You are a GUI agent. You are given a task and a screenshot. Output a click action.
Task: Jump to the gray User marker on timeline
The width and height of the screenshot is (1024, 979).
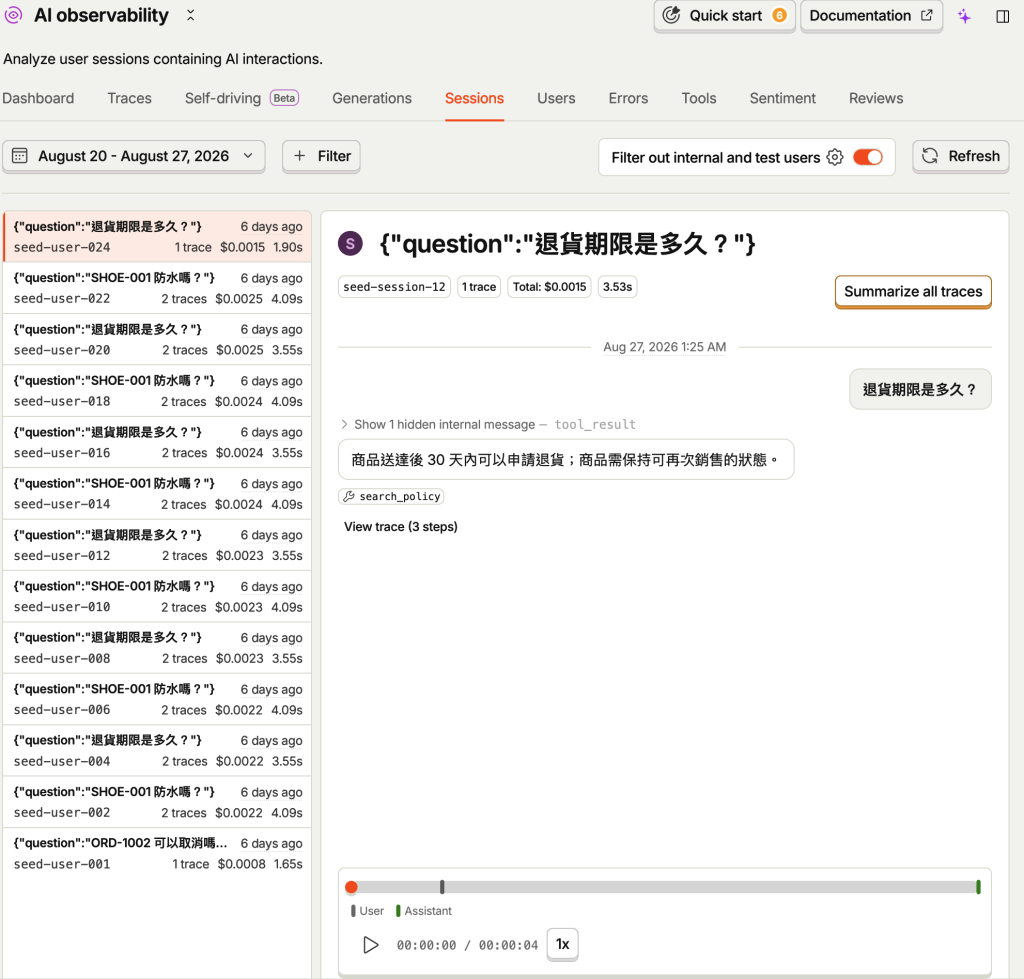tap(442, 887)
